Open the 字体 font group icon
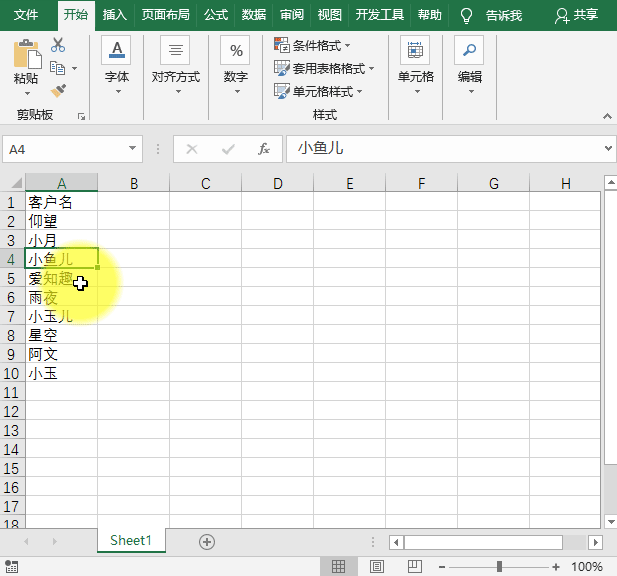 [x=116, y=50]
